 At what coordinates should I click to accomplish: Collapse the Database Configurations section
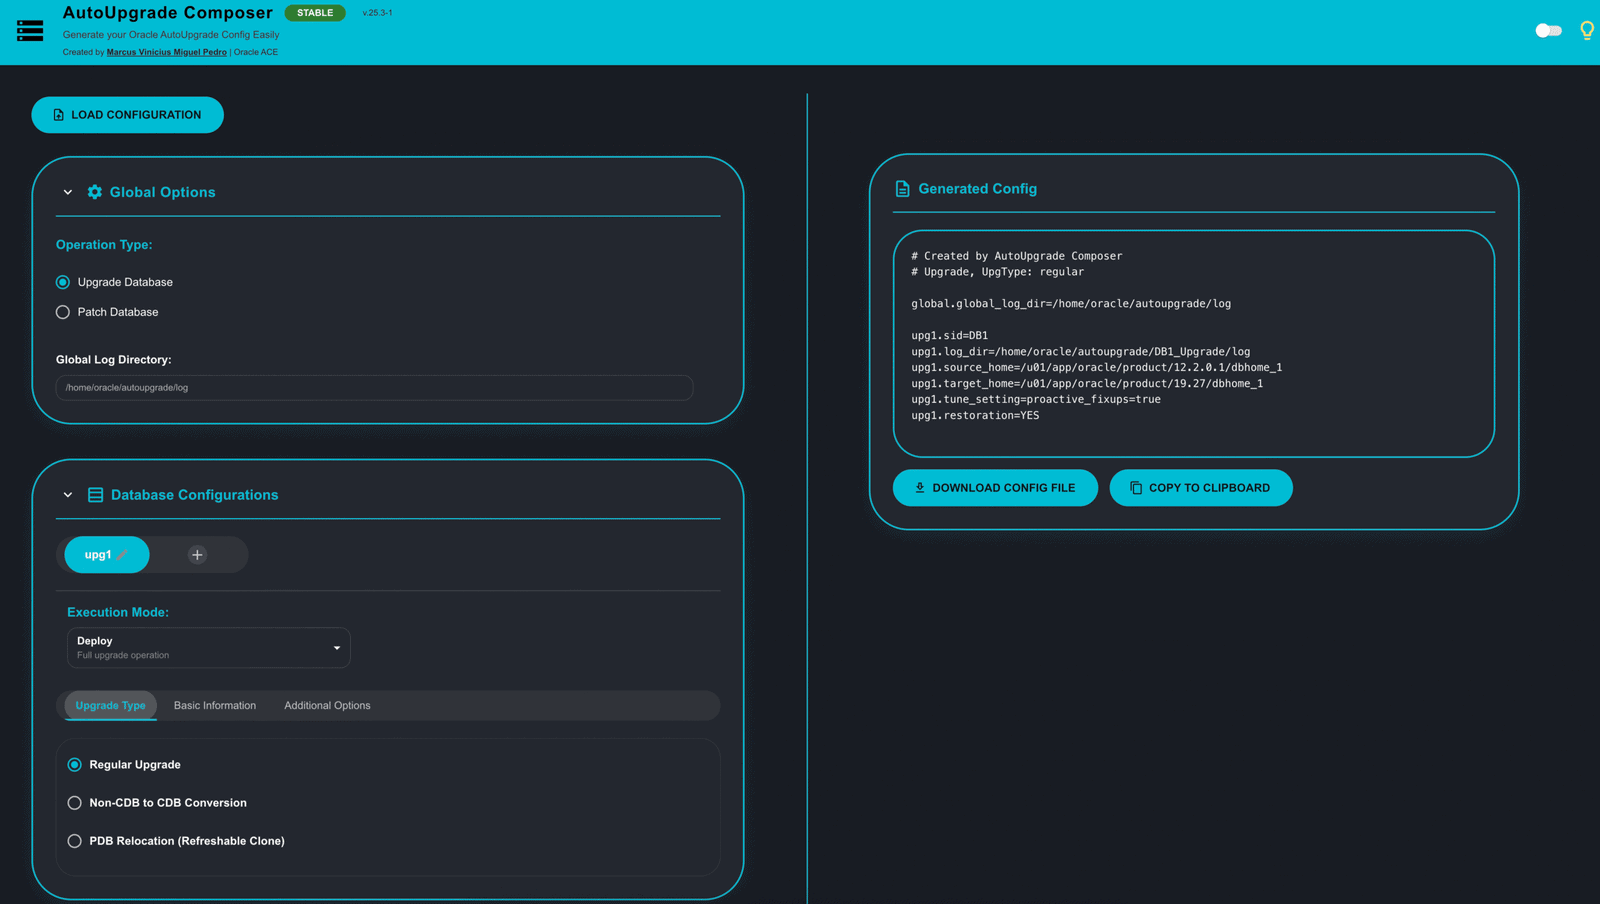click(68, 495)
